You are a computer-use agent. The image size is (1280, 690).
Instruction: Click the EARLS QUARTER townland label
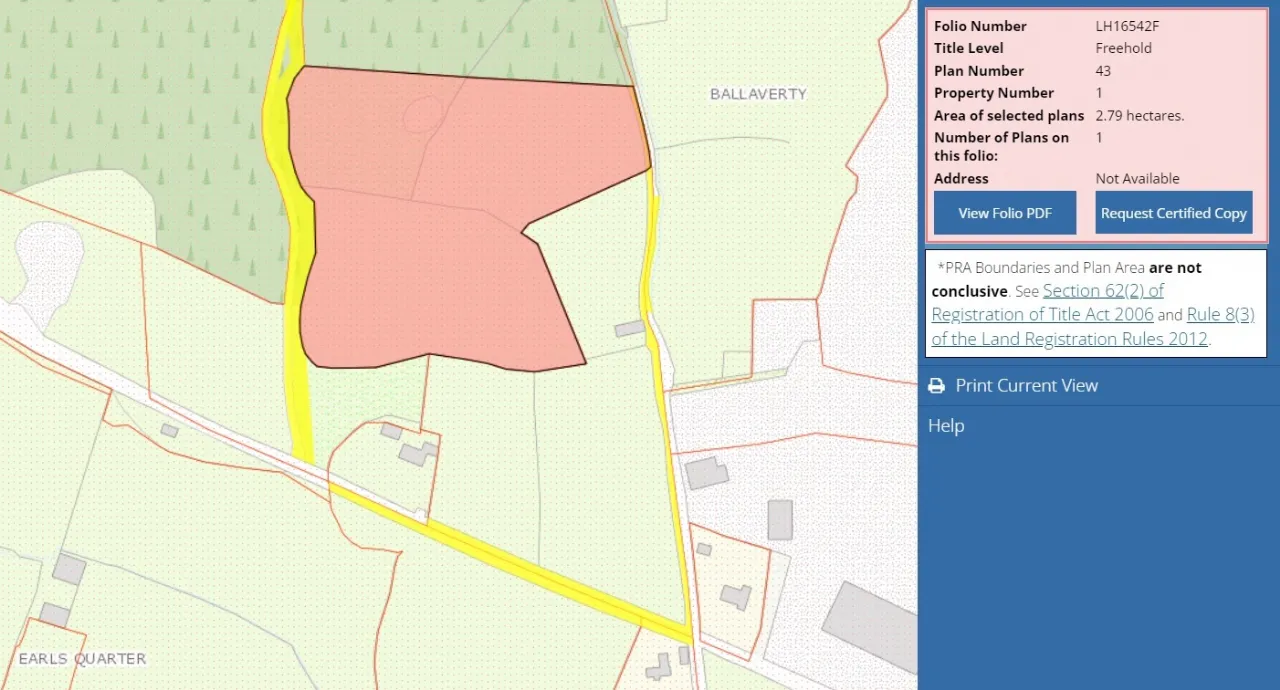point(82,658)
